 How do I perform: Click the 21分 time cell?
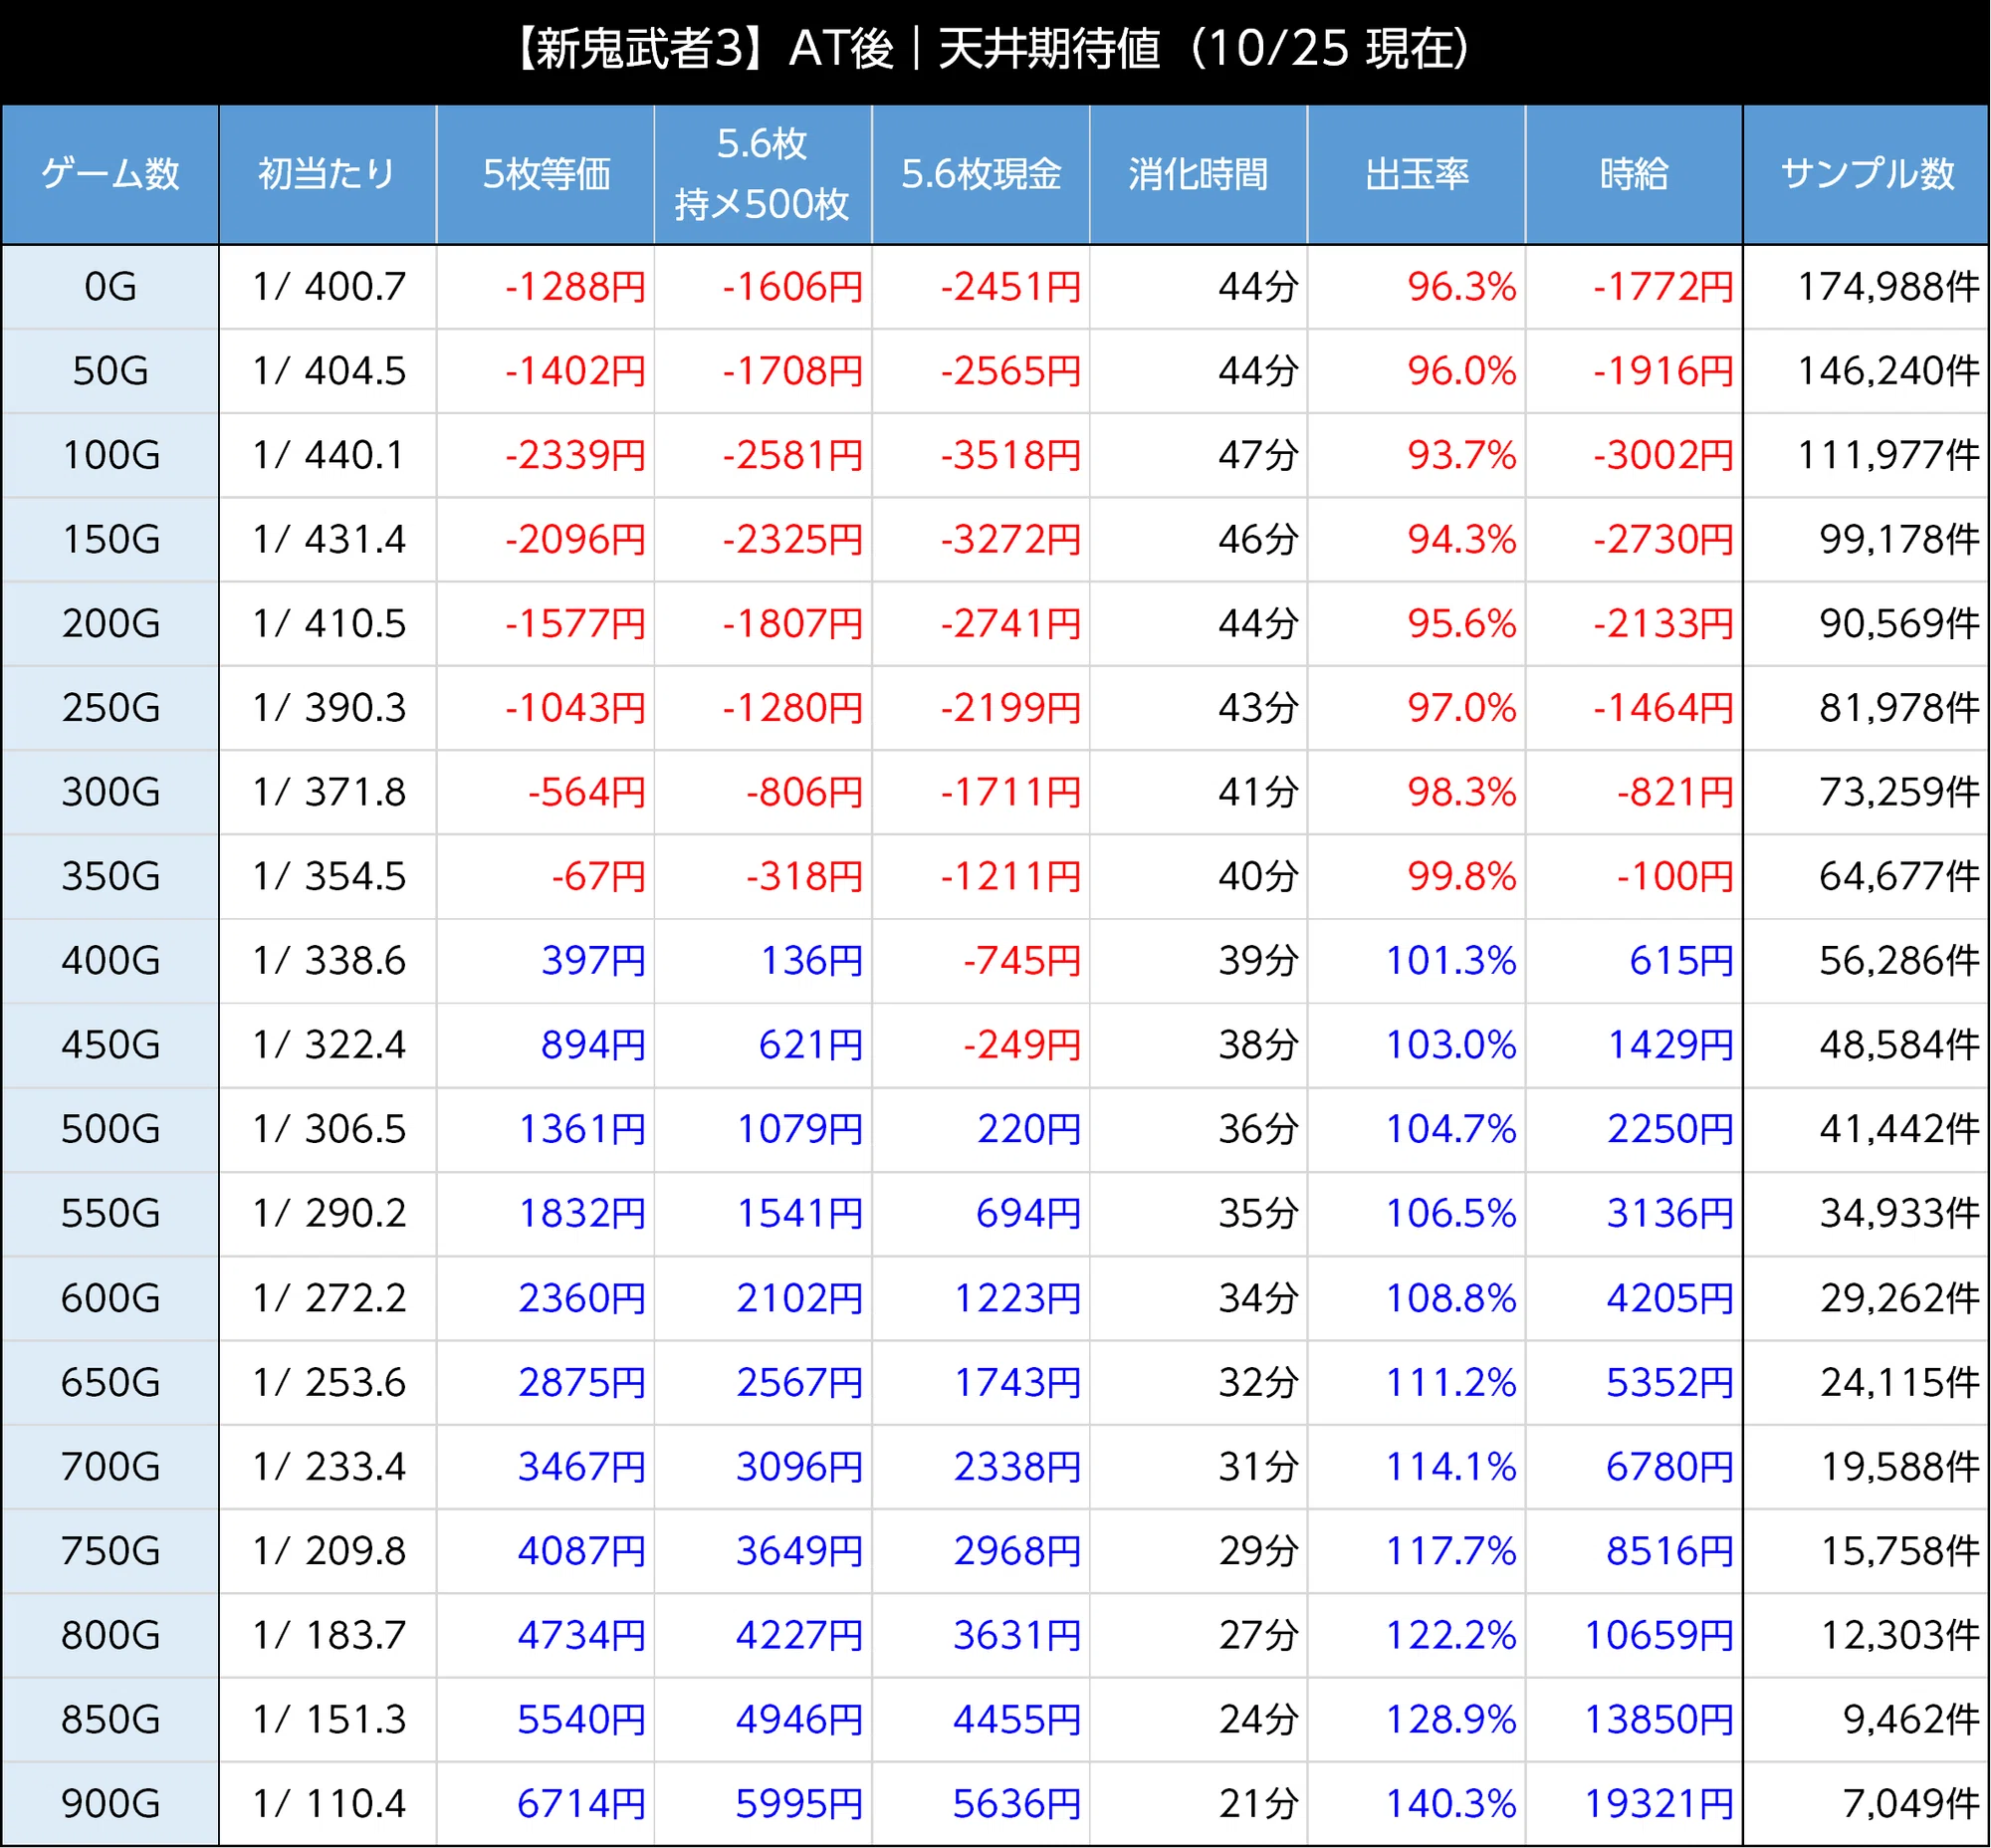[x=1258, y=1803]
